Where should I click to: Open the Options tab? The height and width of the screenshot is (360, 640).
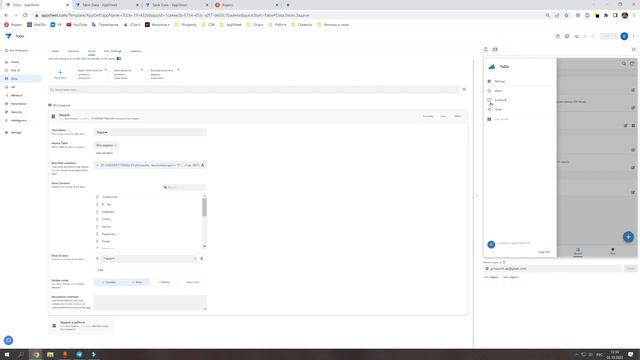(x=135, y=51)
